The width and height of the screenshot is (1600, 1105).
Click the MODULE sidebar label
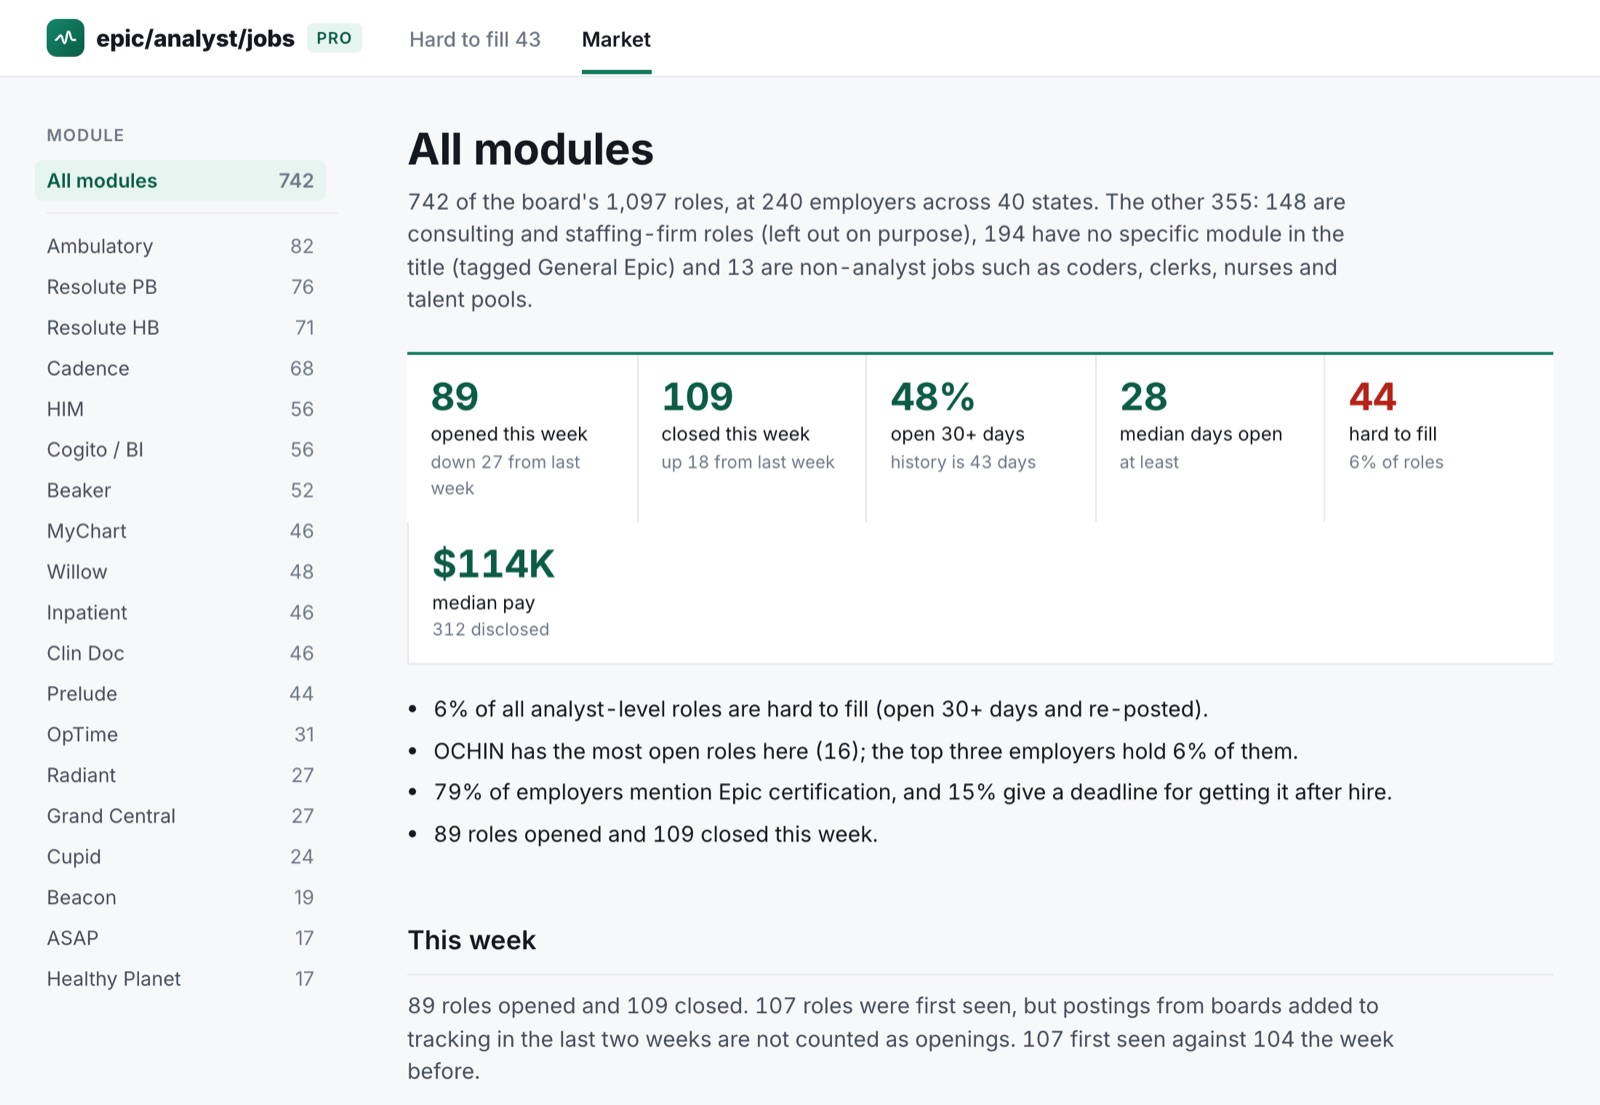click(x=86, y=135)
